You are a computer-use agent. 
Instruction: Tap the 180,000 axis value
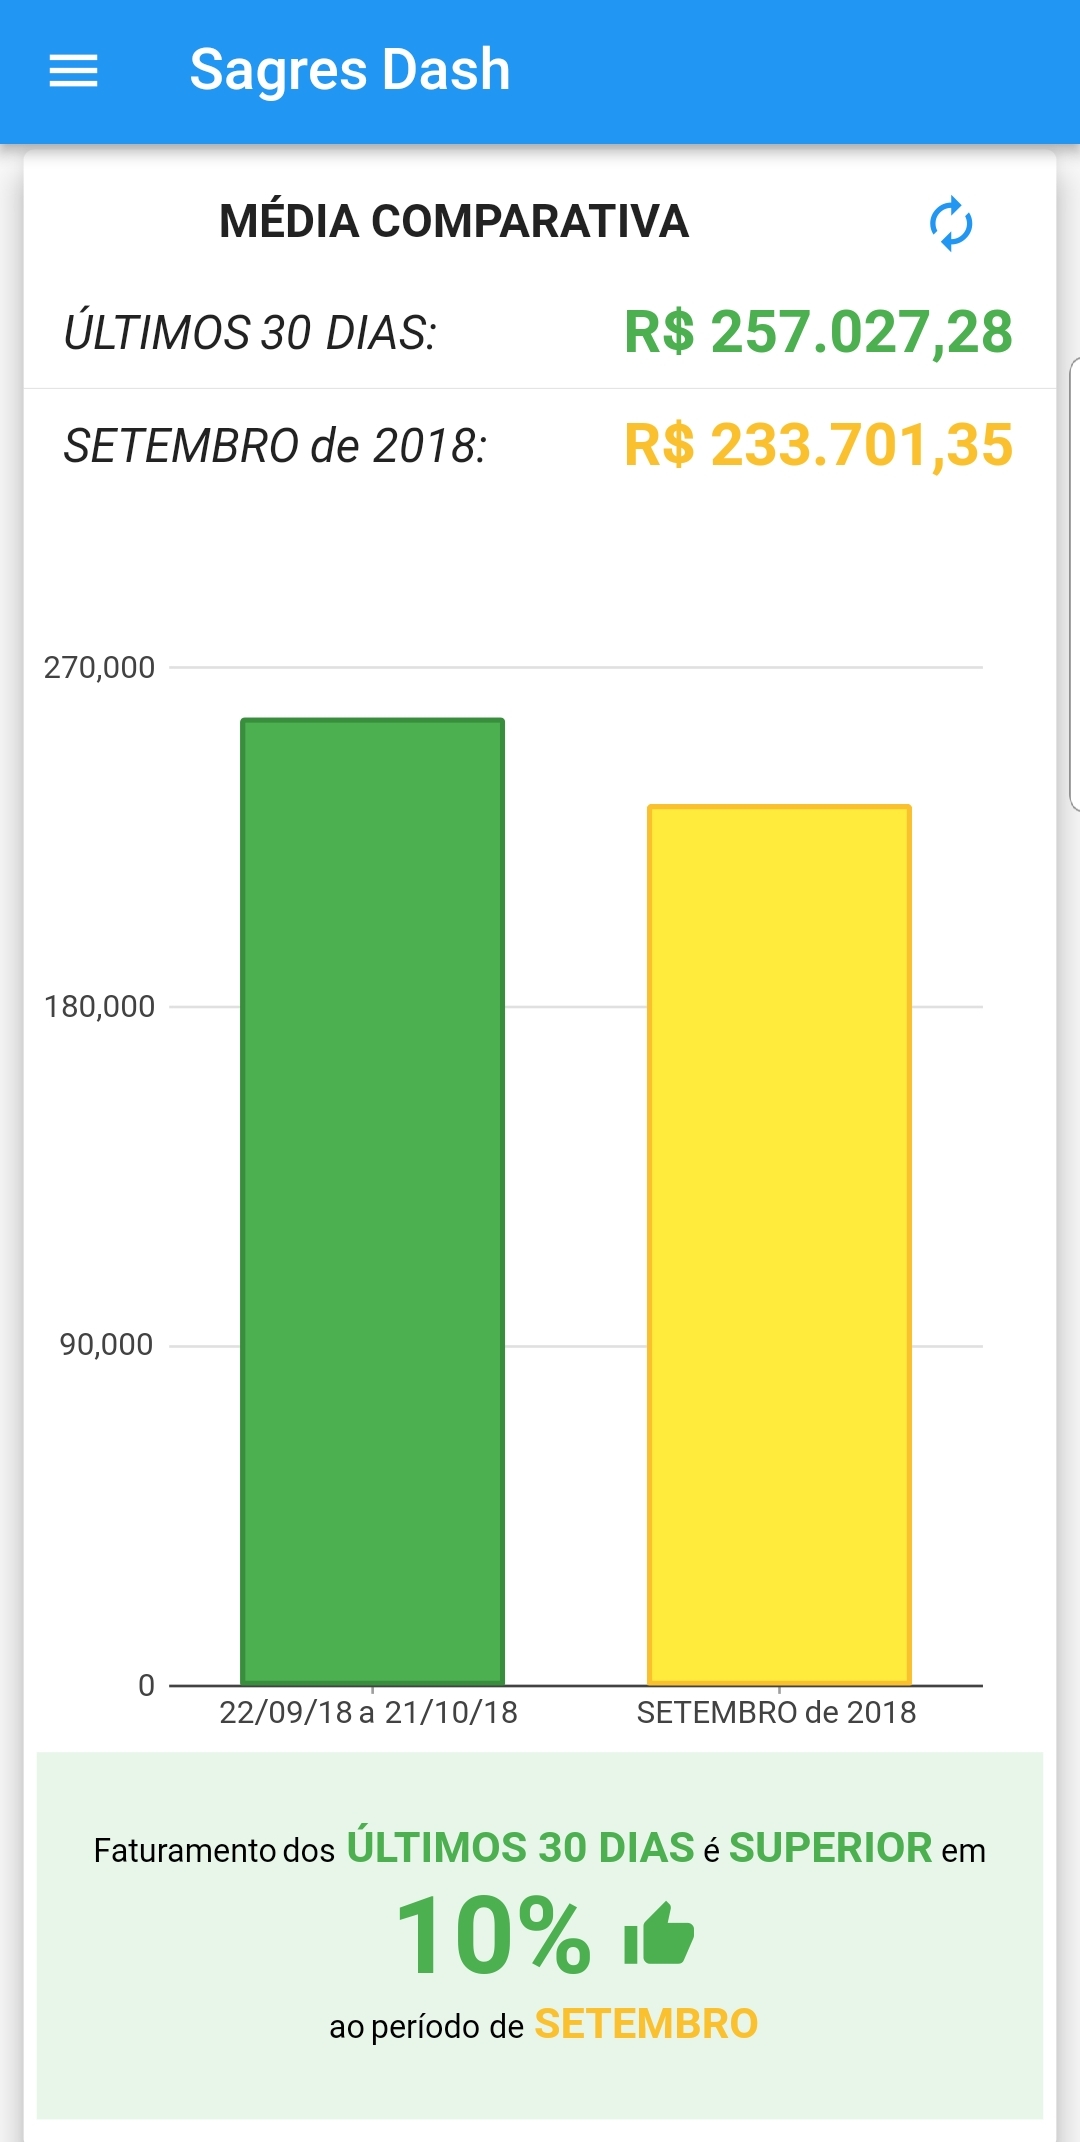[x=99, y=1006]
